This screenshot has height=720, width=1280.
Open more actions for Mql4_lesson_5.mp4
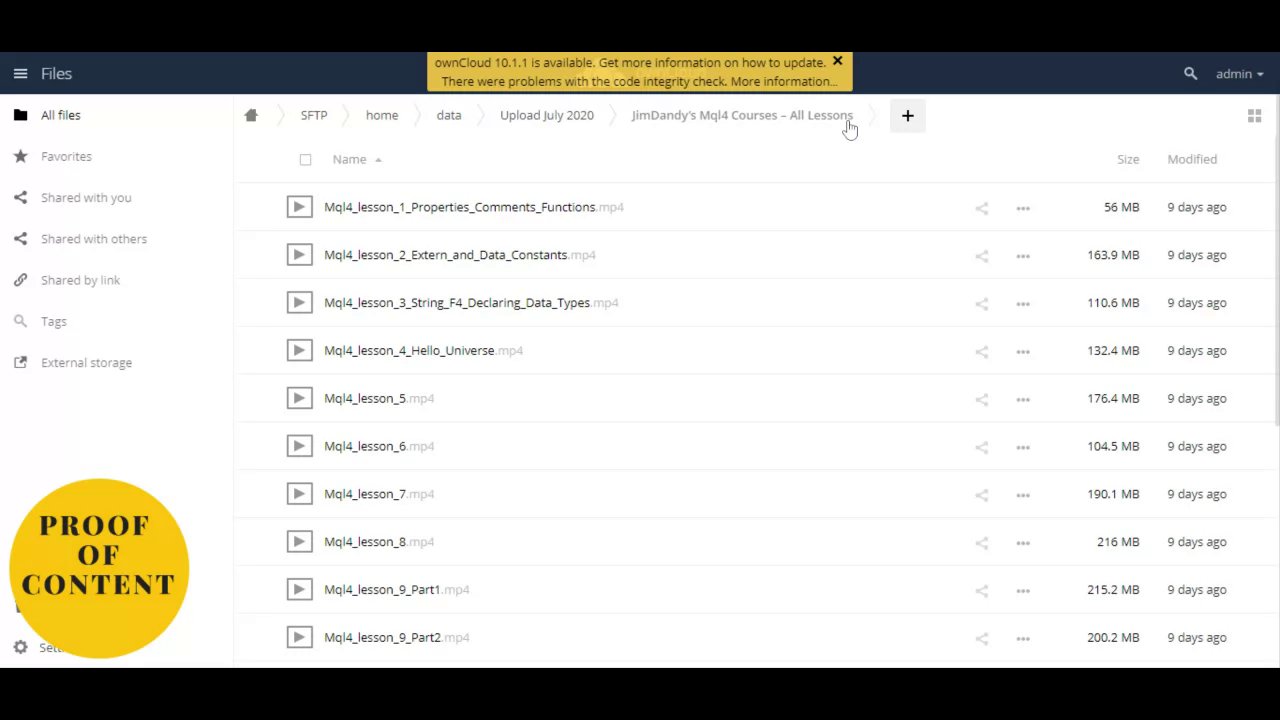click(1023, 399)
